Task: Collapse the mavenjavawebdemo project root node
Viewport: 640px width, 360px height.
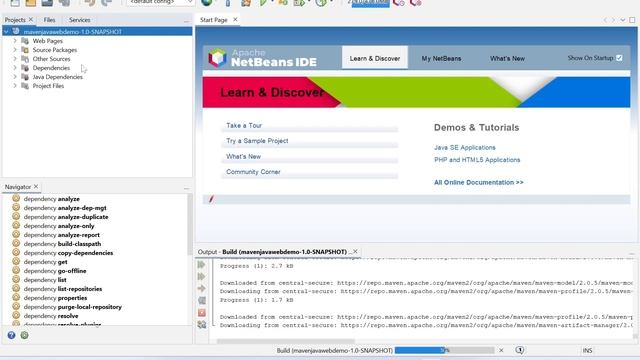Action: (x=6, y=31)
